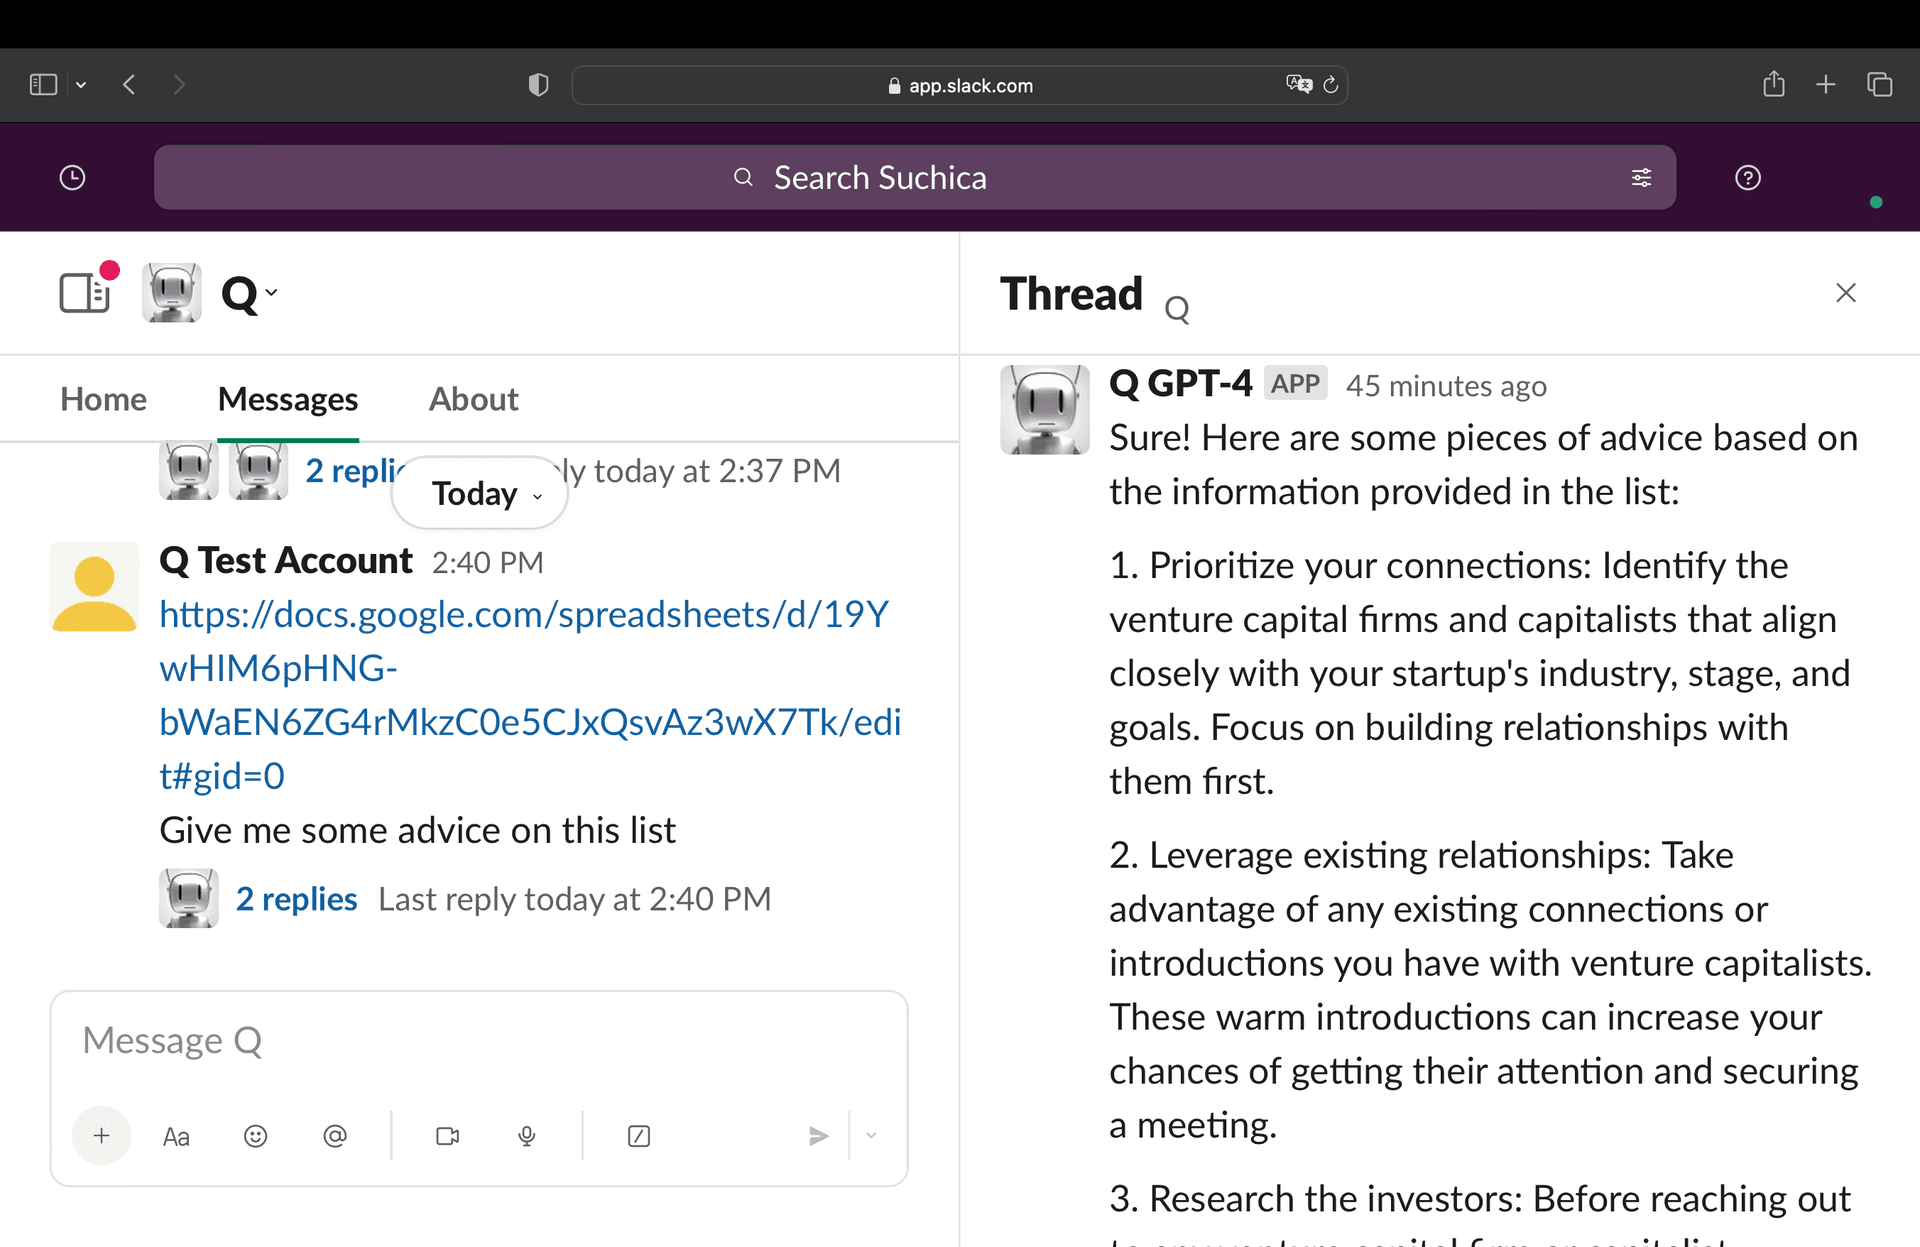The image size is (1920, 1247).
Task: Record an audio clip from the composer
Action: pyautogui.click(x=527, y=1136)
